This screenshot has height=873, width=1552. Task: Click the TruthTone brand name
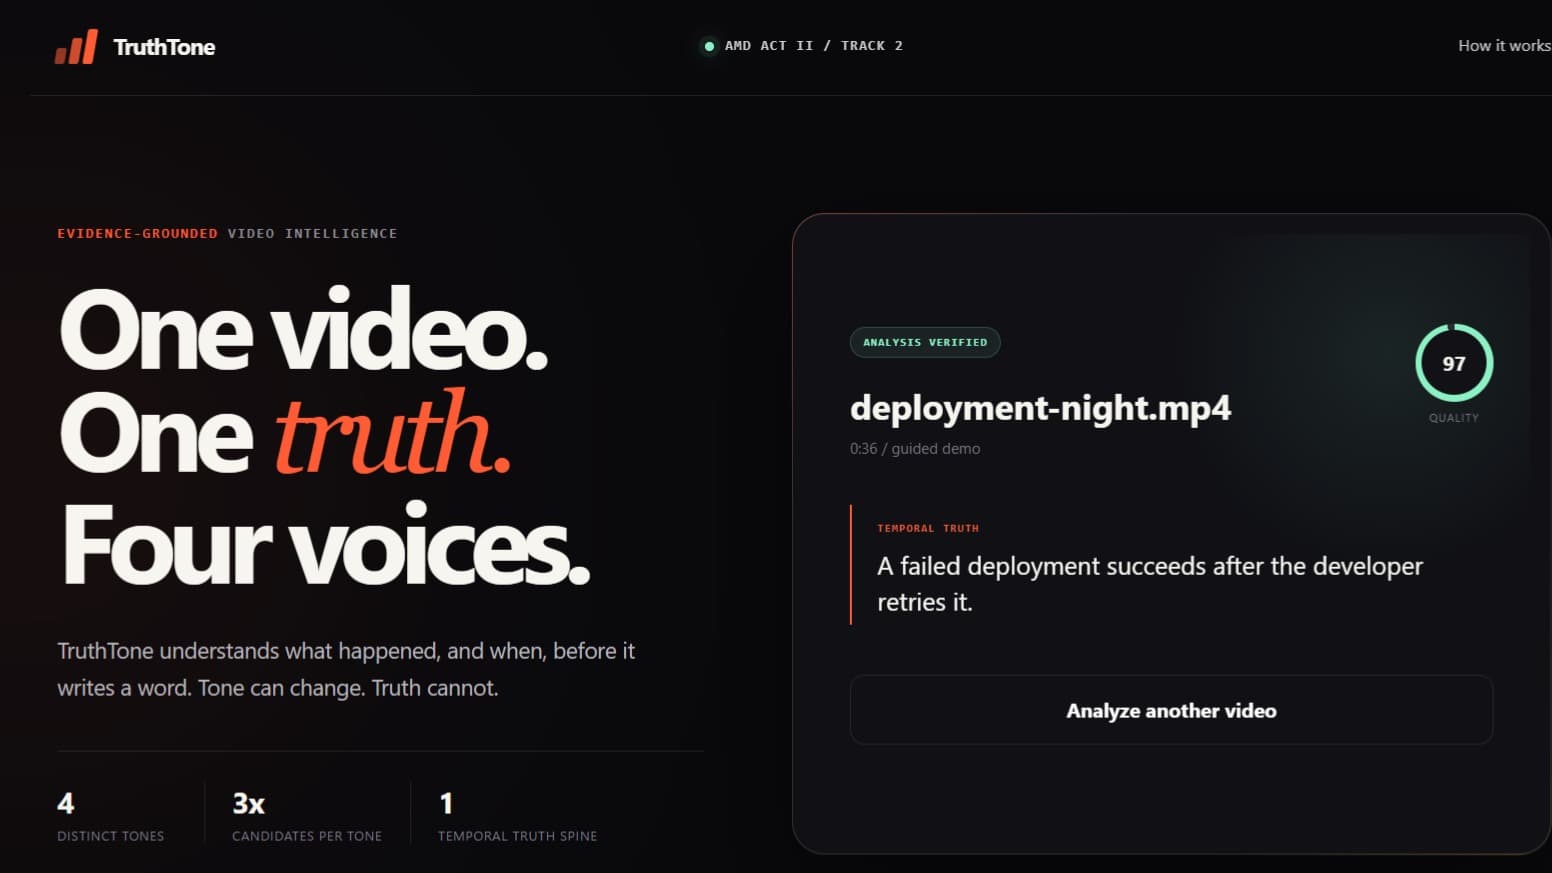click(164, 47)
